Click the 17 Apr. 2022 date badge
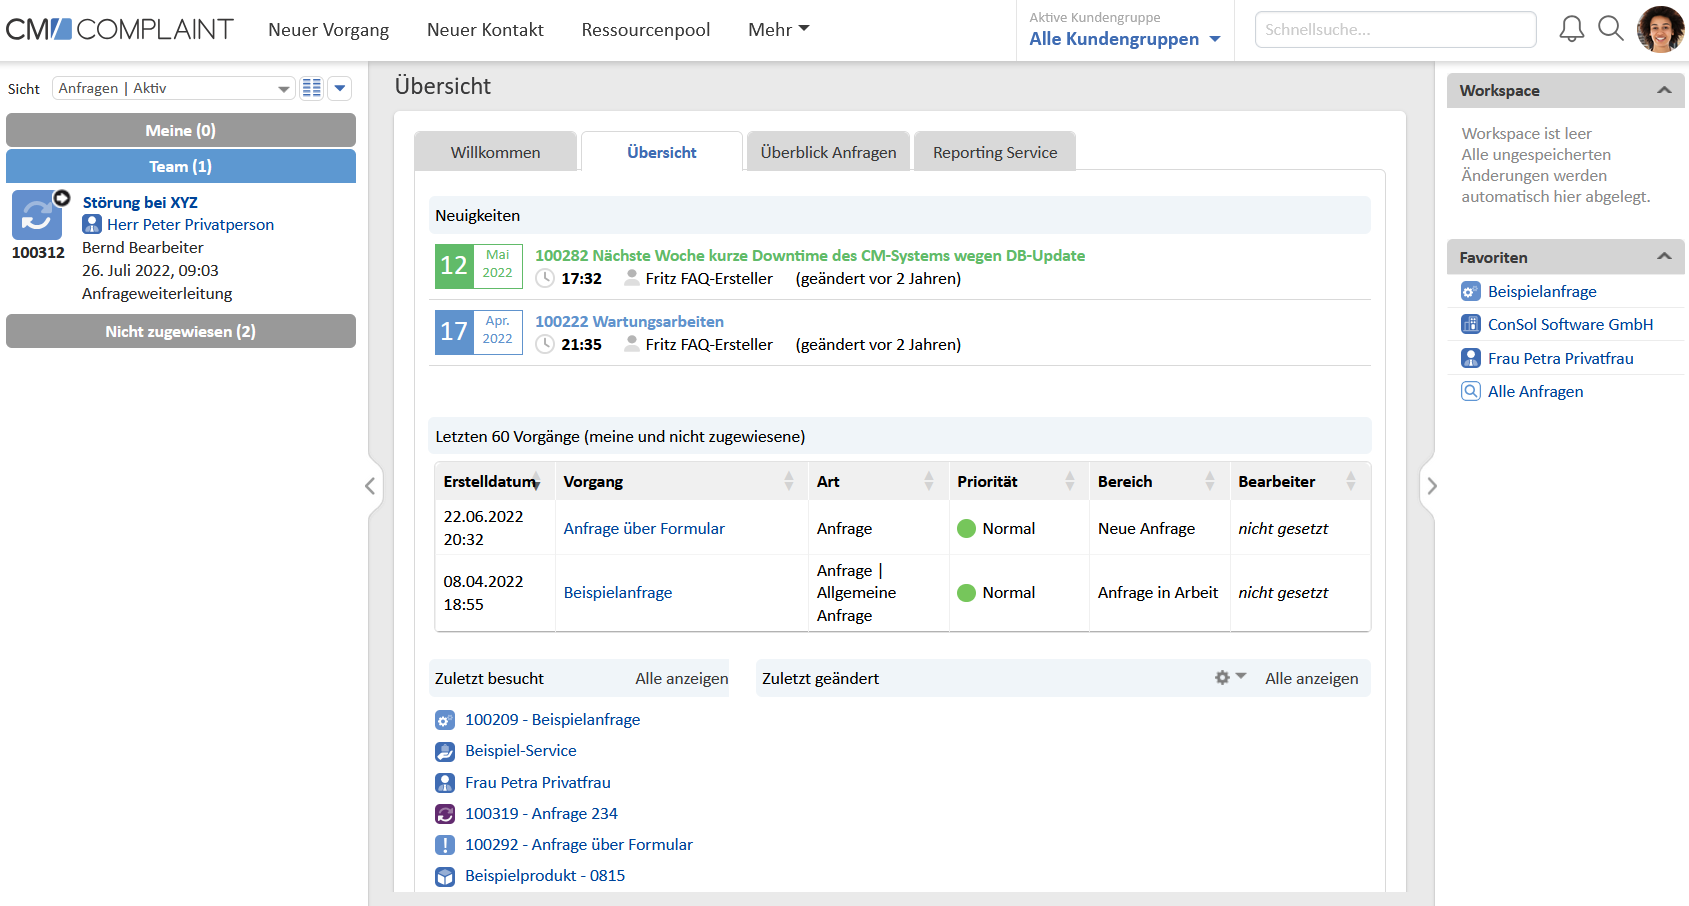 point(478,332)
